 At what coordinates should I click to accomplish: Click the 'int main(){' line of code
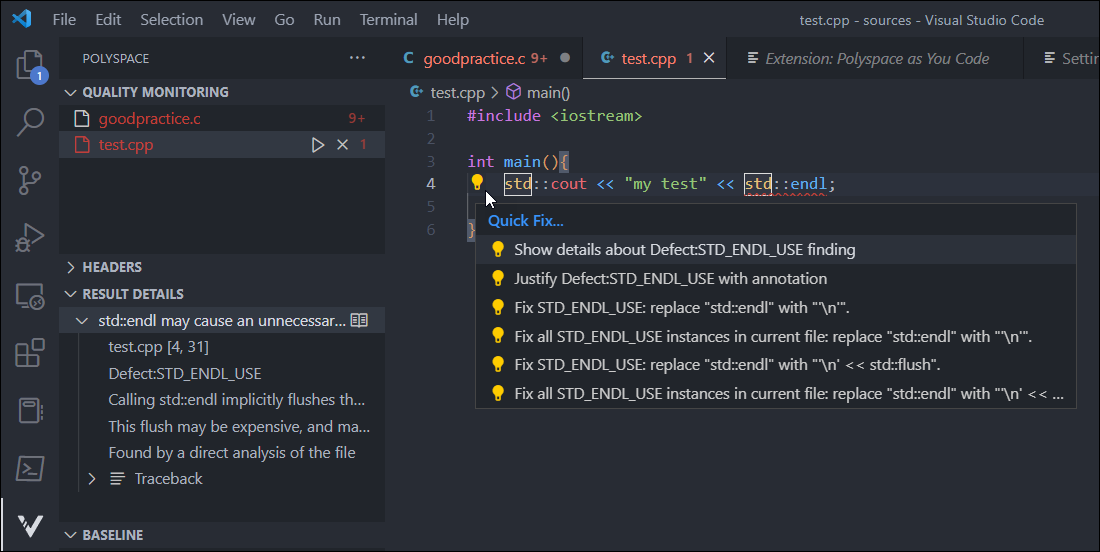click(518, 161)
